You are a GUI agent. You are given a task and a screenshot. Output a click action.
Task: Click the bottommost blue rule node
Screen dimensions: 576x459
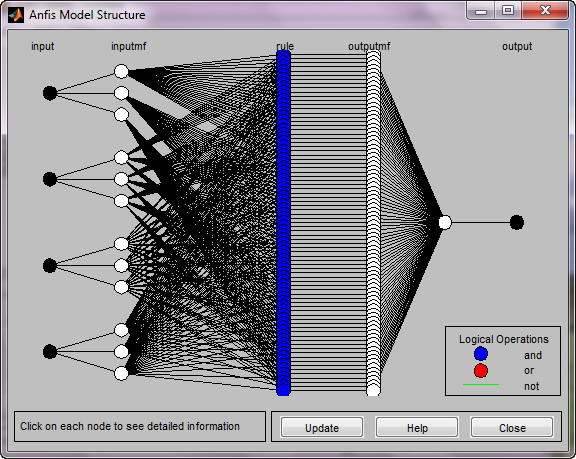(x=283, y=390)
